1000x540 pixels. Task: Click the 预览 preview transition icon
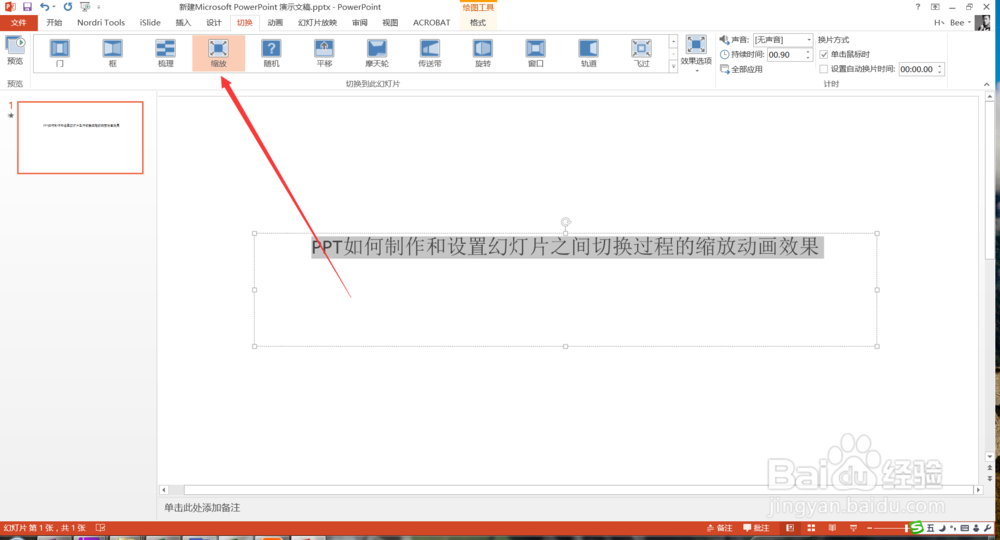pos(15,50)
